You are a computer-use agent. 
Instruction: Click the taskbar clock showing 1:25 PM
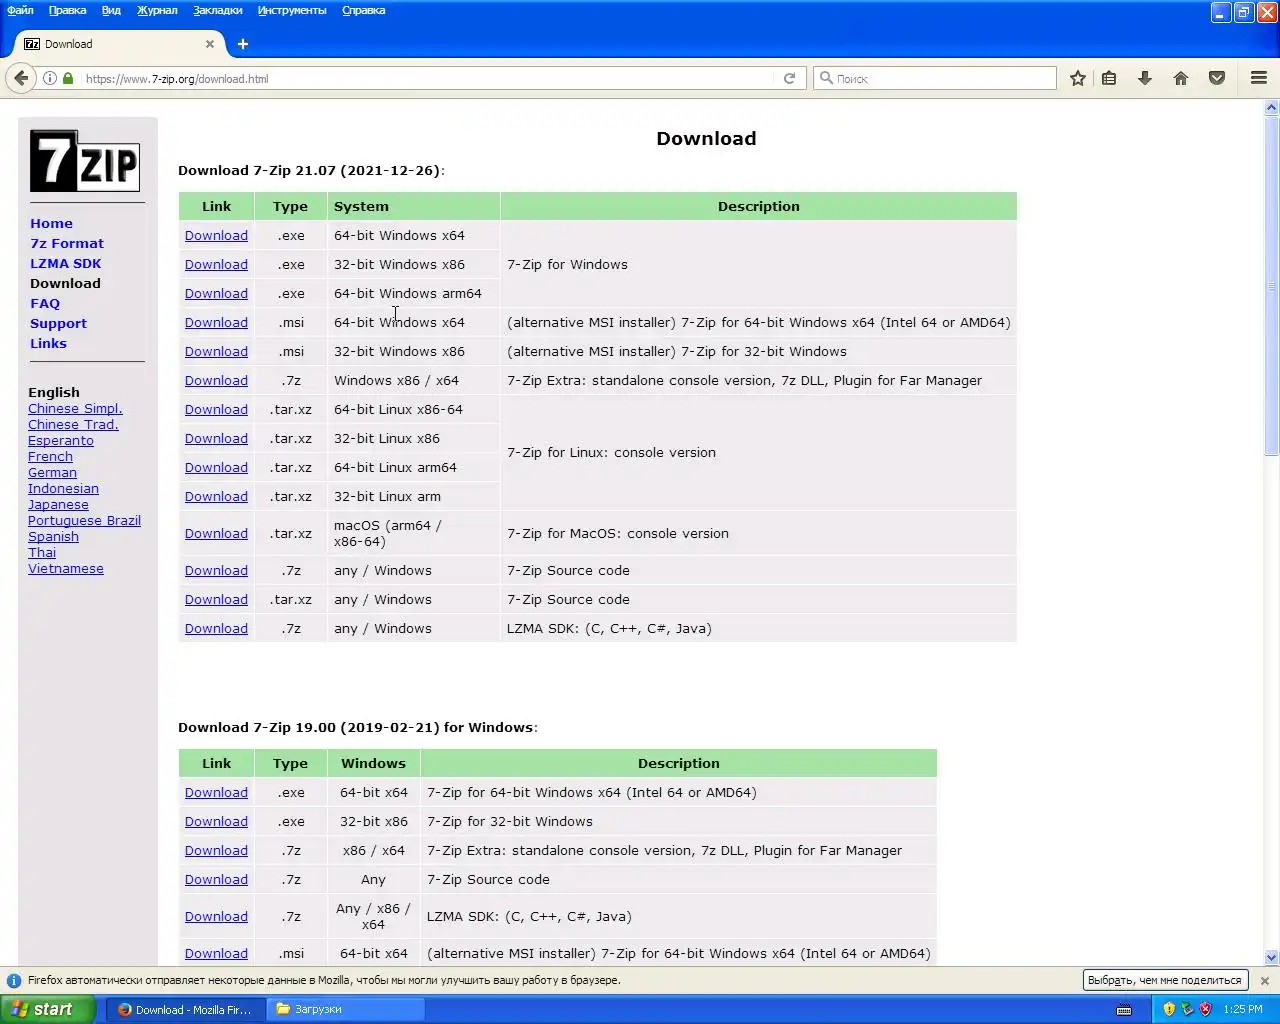1243,1009
